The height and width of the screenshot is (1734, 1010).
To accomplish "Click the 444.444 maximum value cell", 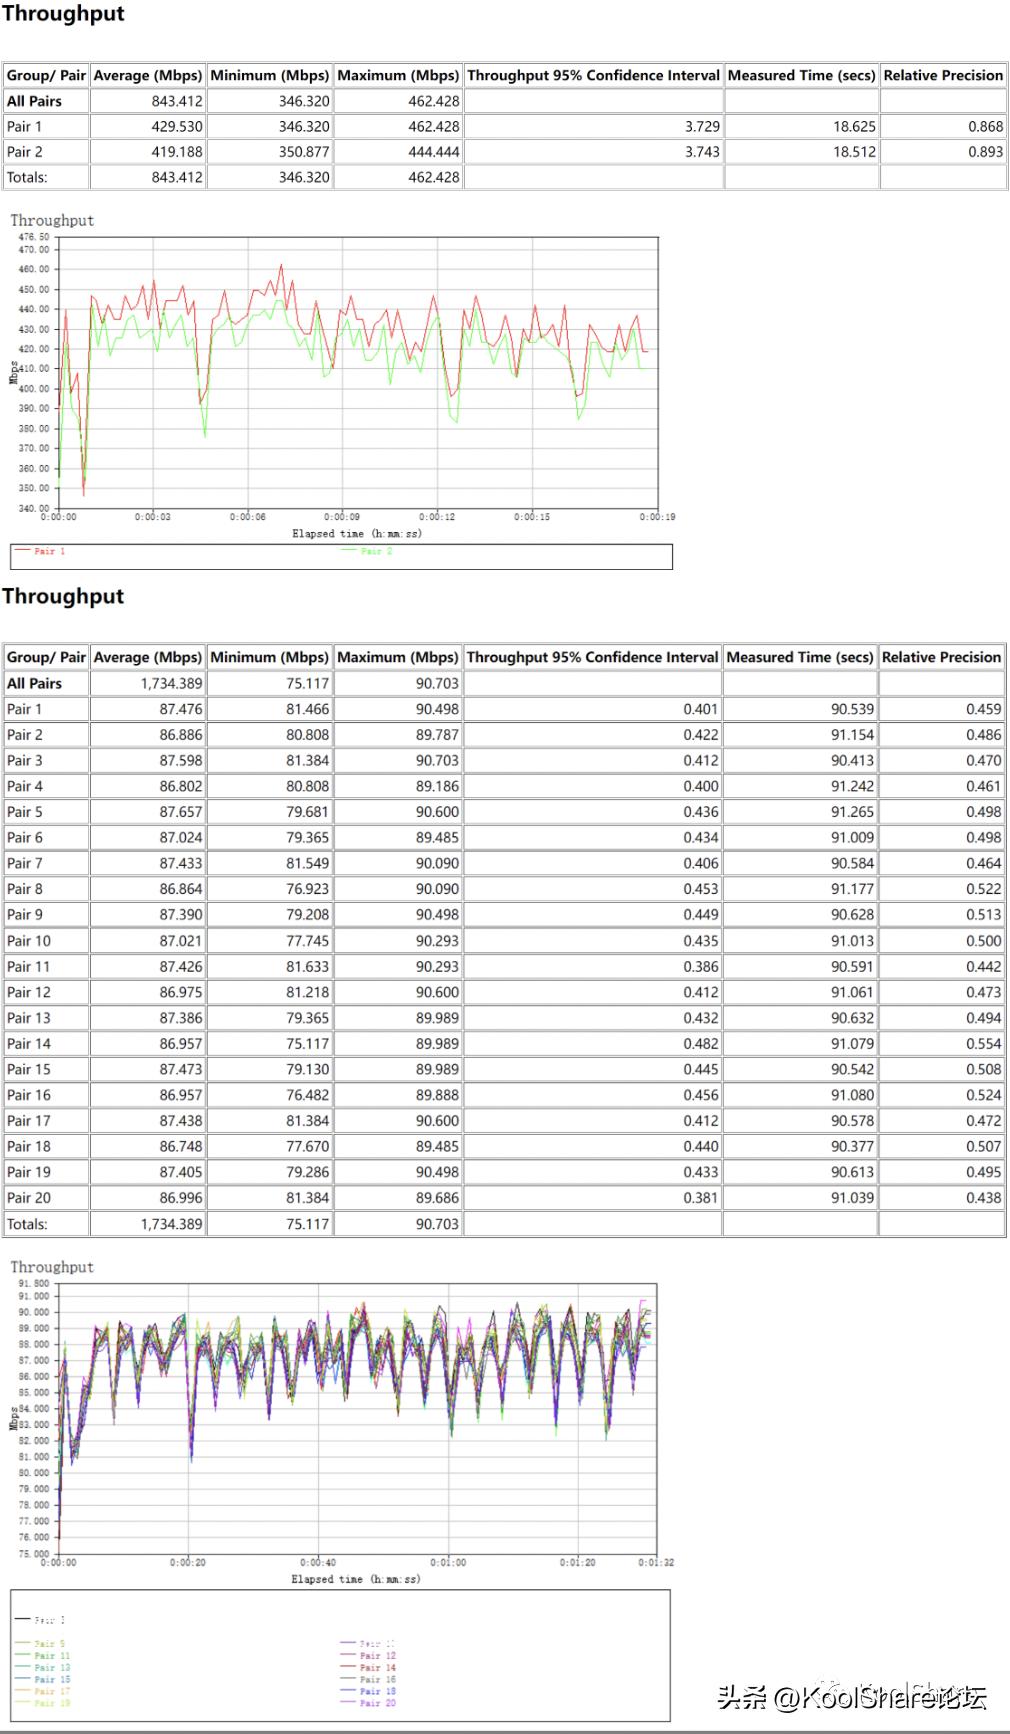I will click(x=434, y=152).
